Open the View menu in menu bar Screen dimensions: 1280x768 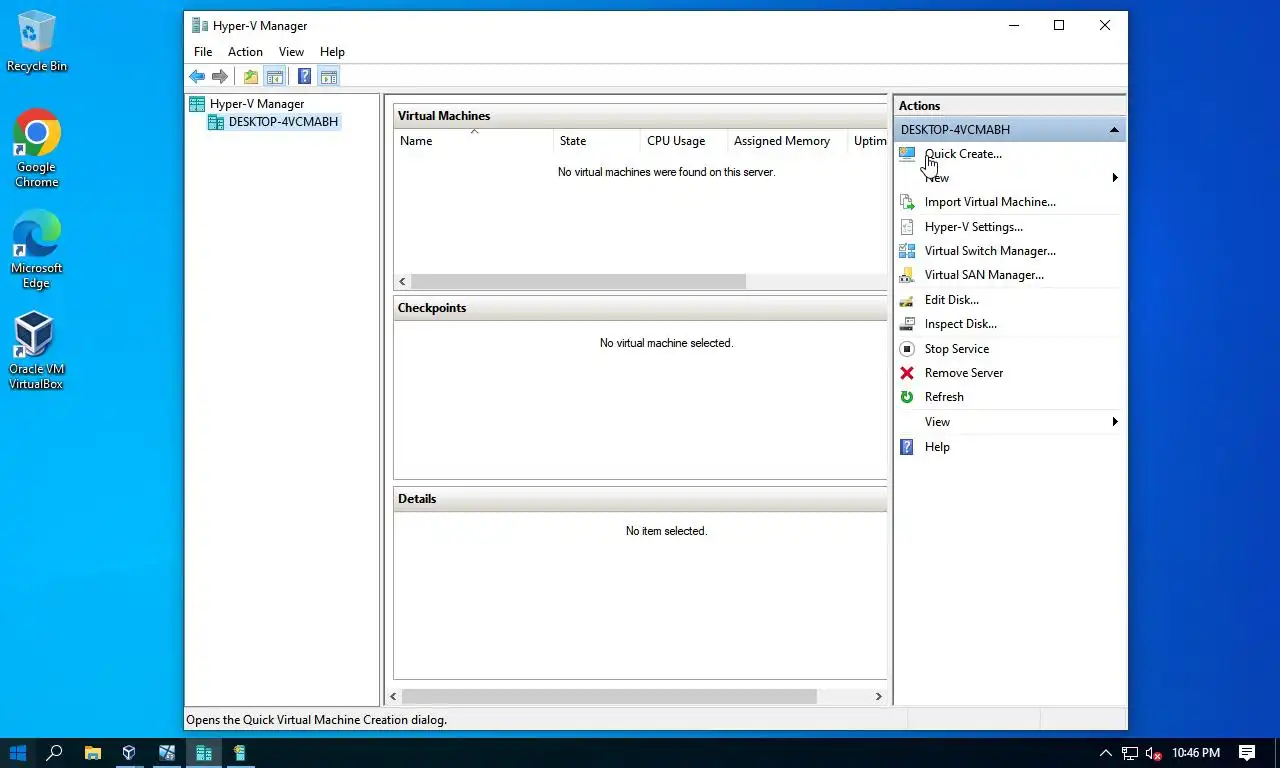(x=291, y=52)
